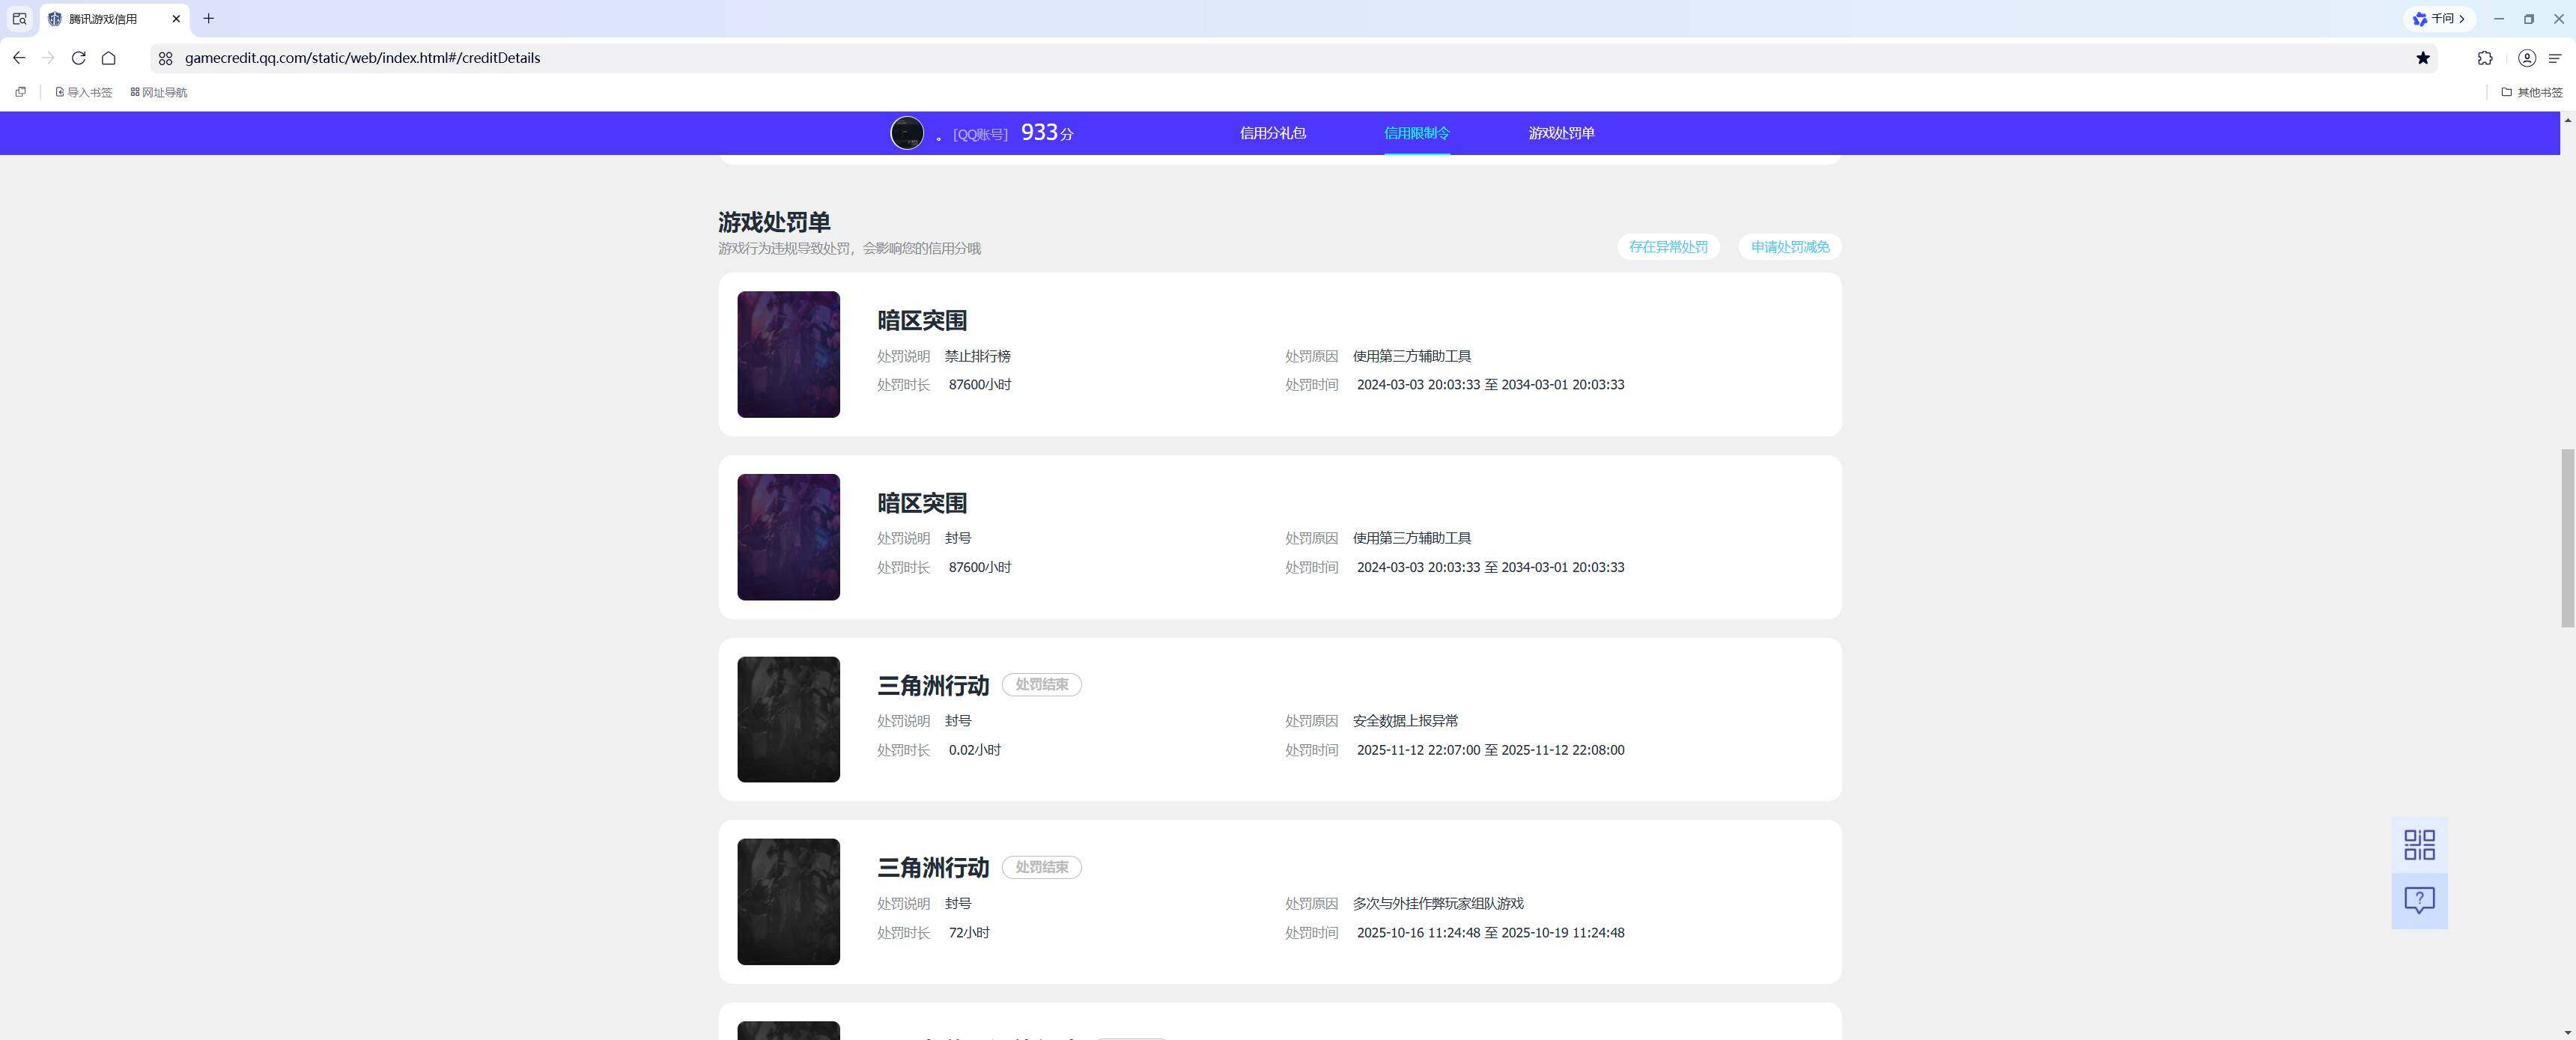Viewport: 2576px width, 1040px height.
Task: Open the help feedback floating button
Action: [x=2419, y=901]
